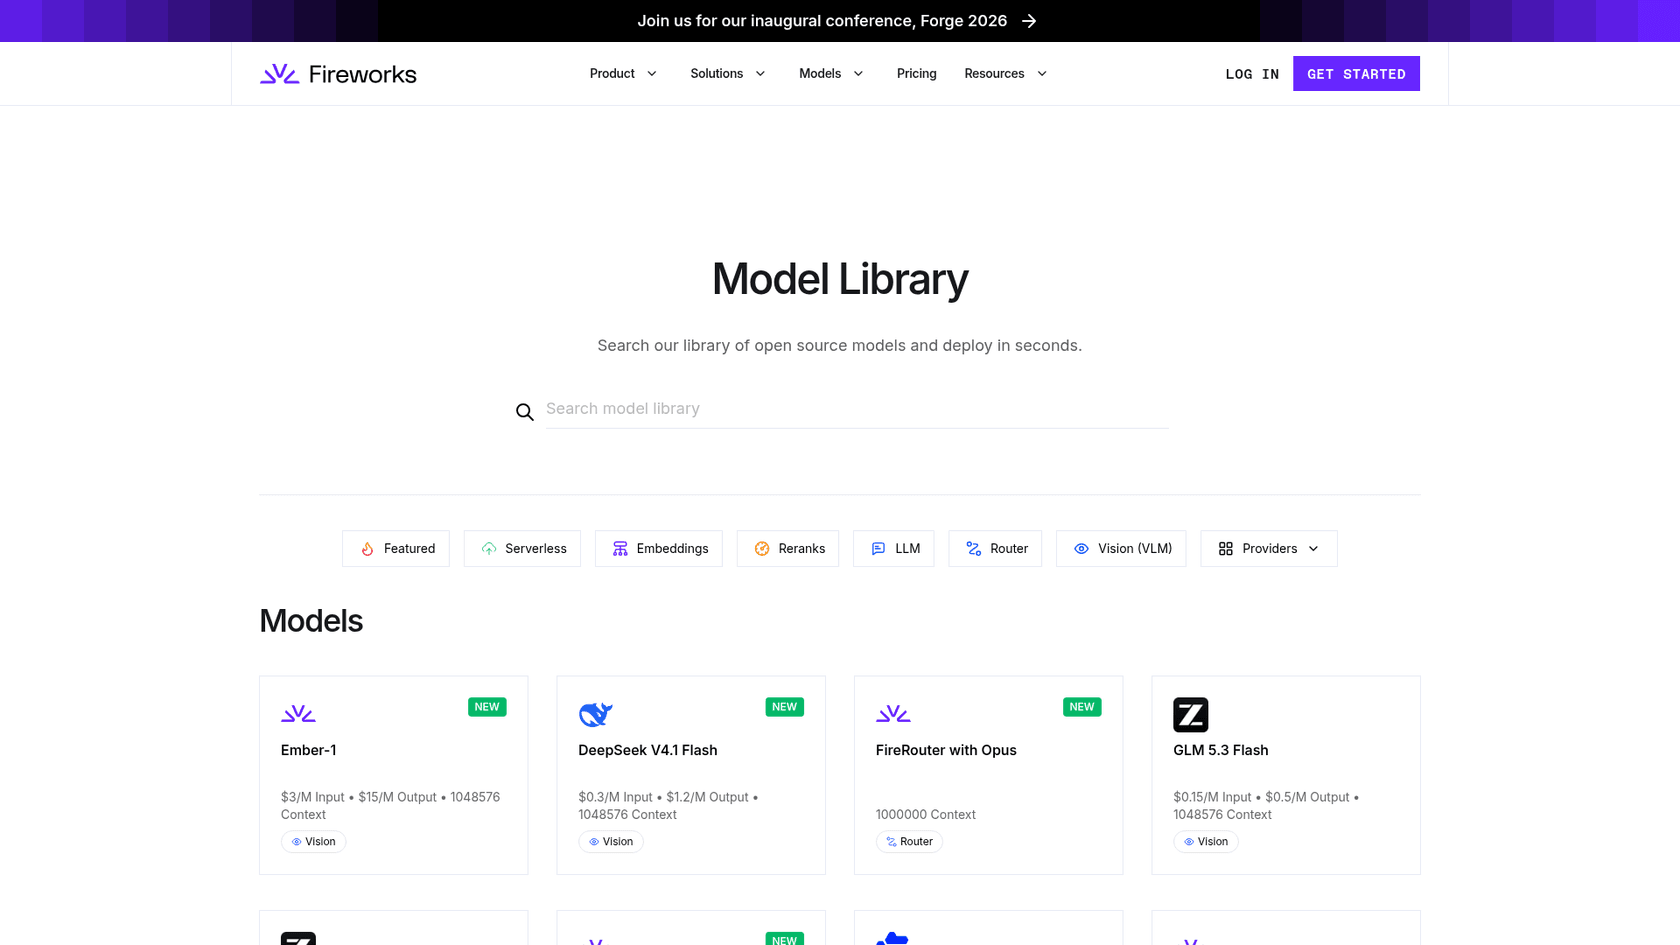Toggle the LLM filter

[x=894, y=549]
